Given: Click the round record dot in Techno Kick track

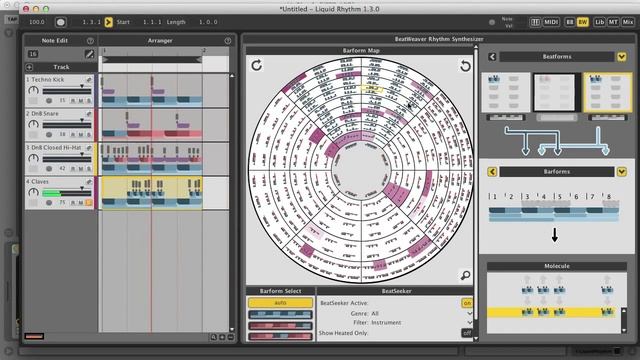Looking at the screenshot, I should coord(49,100).
